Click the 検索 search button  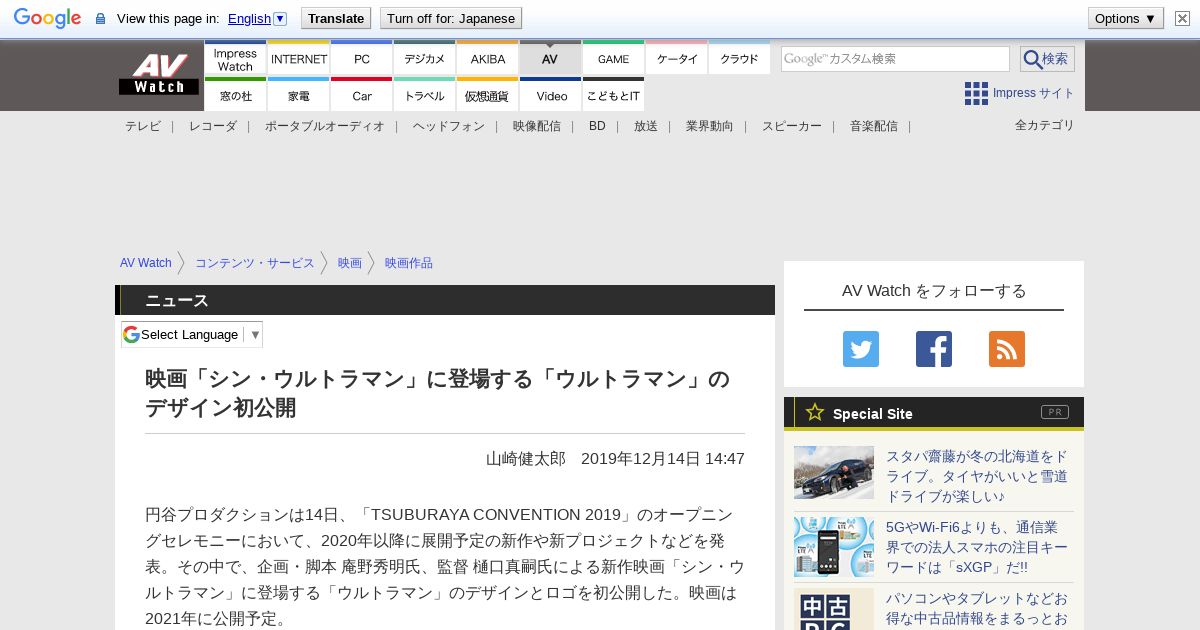(1047, 59)
